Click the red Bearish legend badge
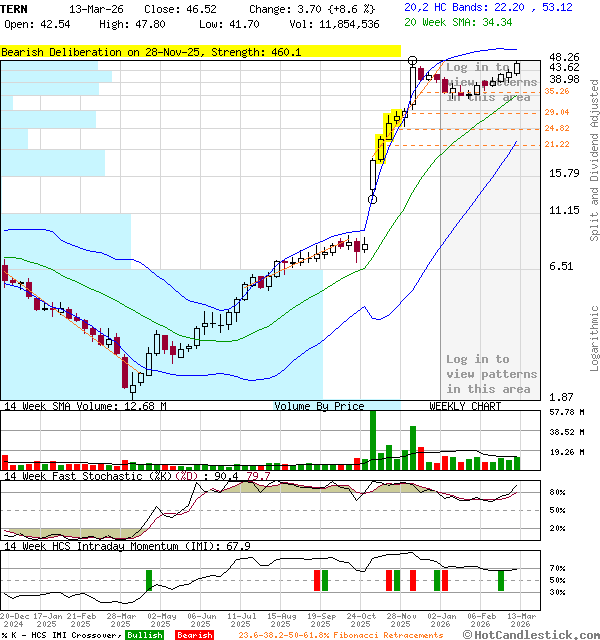The height and width of the screenshot is (640, 600). [194, 634]
